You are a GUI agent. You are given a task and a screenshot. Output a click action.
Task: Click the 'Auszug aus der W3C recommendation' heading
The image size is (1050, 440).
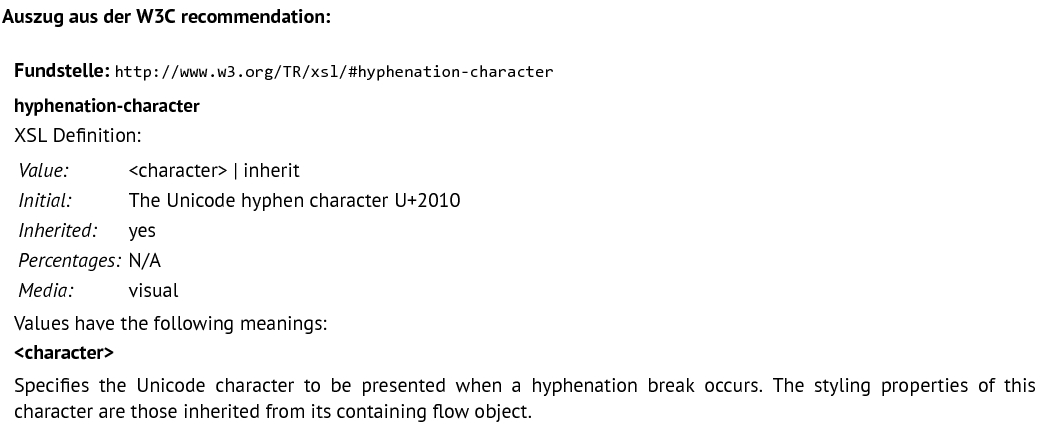click(x=167, y=17)
